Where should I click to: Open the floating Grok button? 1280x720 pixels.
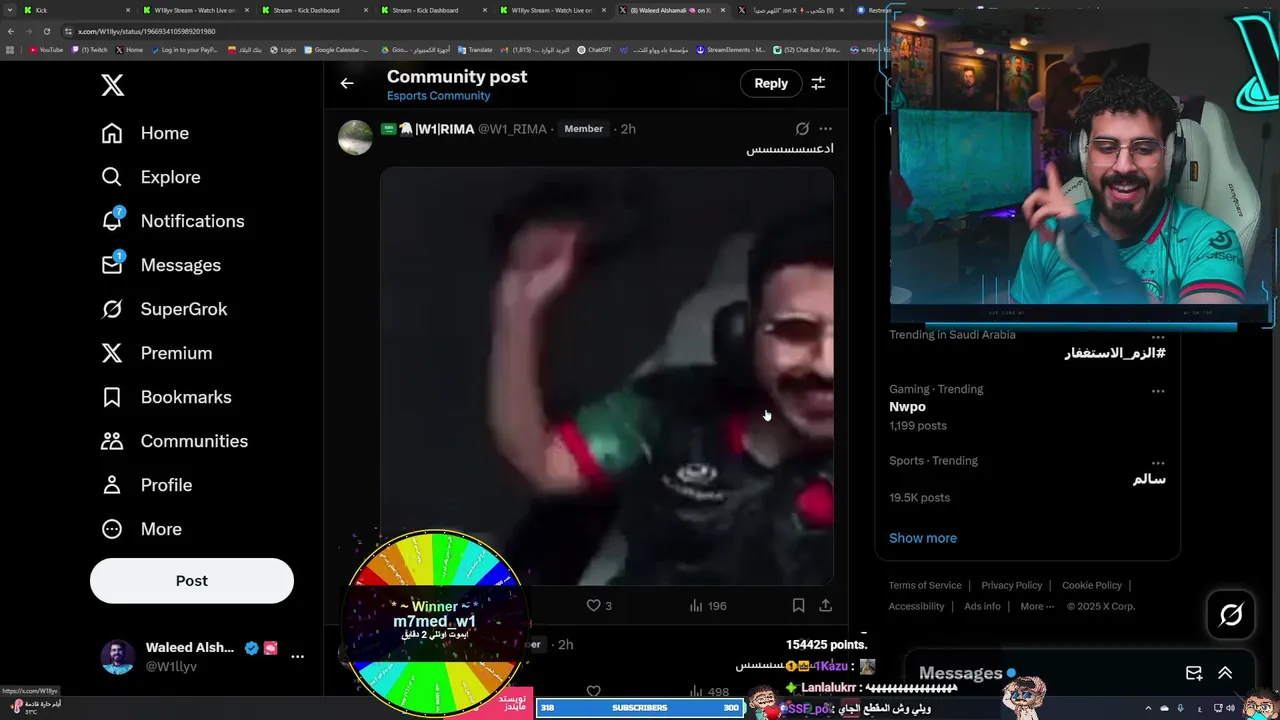coord(1231,615)
